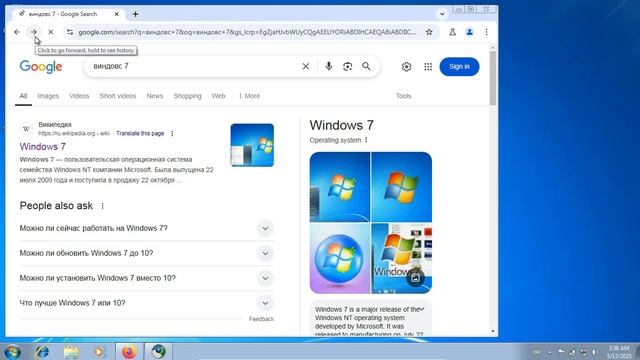Start voice search with microphone
640x360 pixels.
pyautogui.click(x=329, y=66)
